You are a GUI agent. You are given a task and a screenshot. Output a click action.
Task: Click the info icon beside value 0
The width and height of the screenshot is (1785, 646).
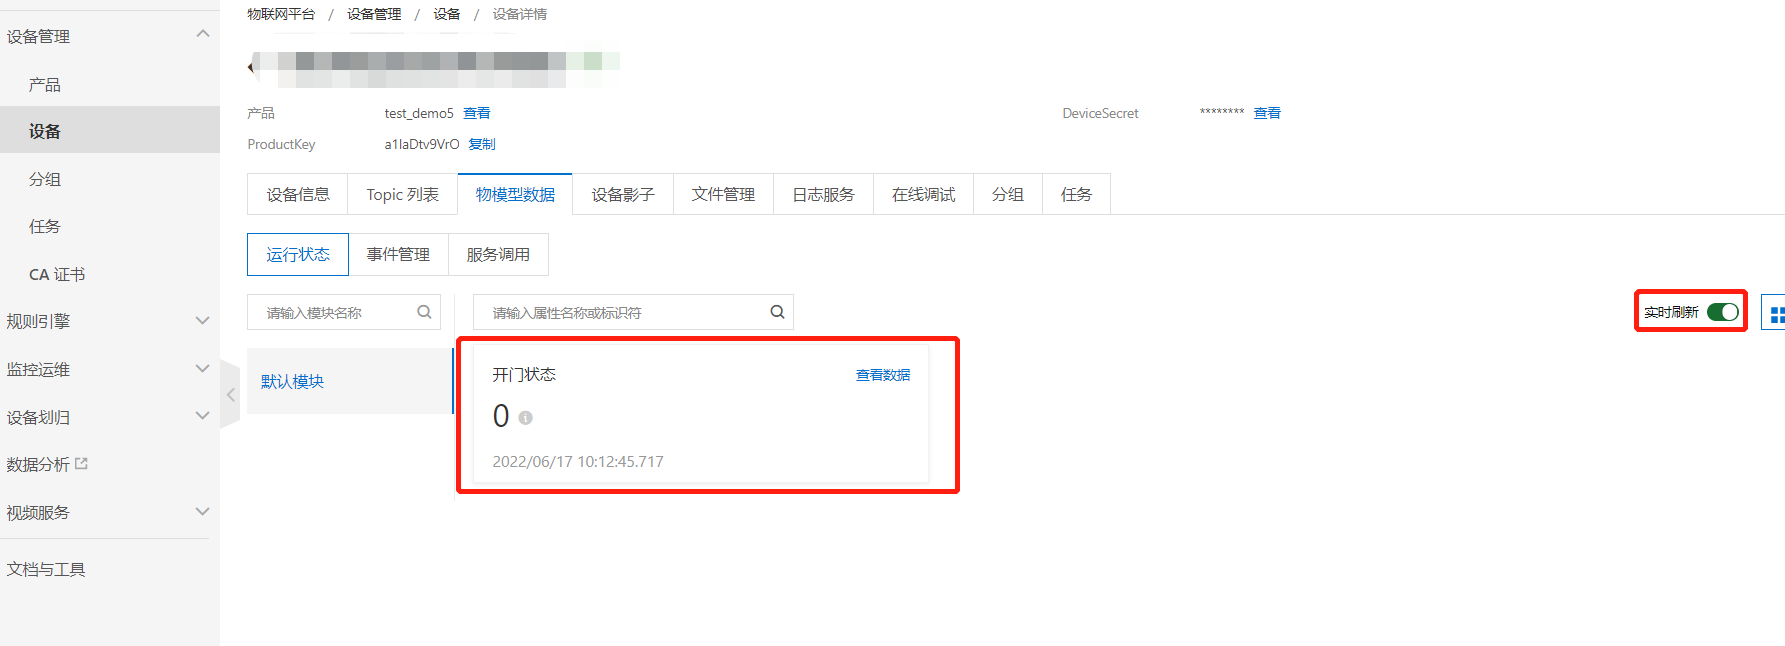pyautogui.click(x=525, y=418)
